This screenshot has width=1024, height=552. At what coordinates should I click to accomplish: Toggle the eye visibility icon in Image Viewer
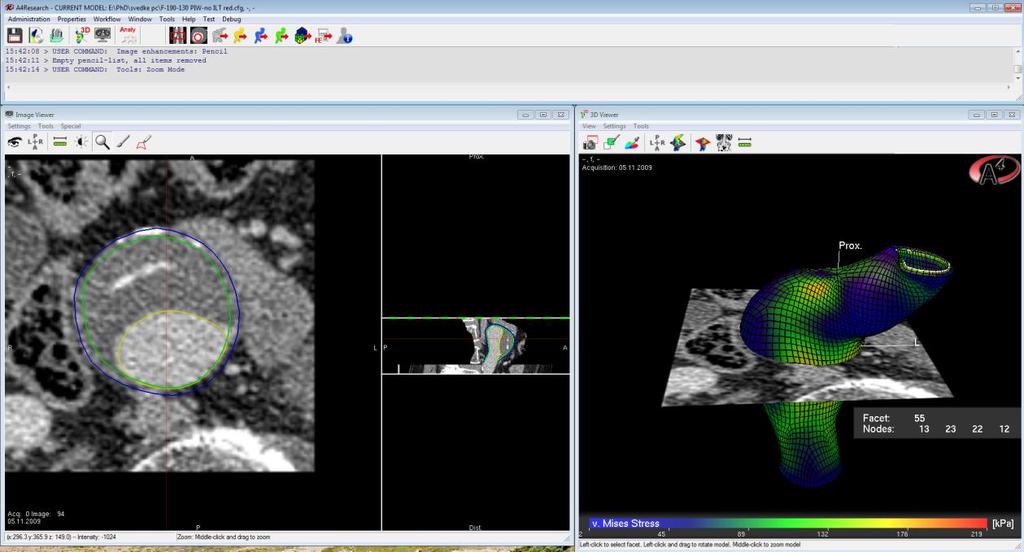coord(14,142)
